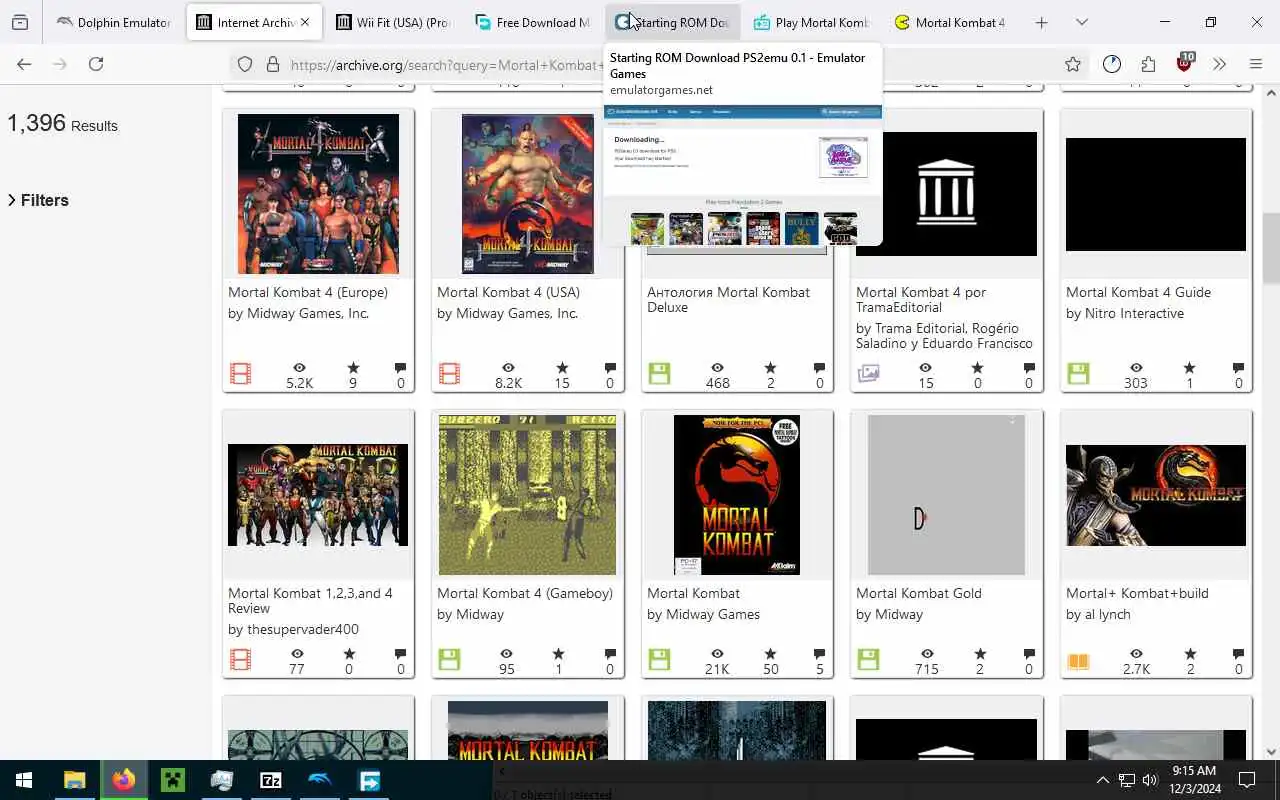Click the "1,396 Results" count text
The height and width of the screenshot is (800, 1280).
tap(62, 124)
